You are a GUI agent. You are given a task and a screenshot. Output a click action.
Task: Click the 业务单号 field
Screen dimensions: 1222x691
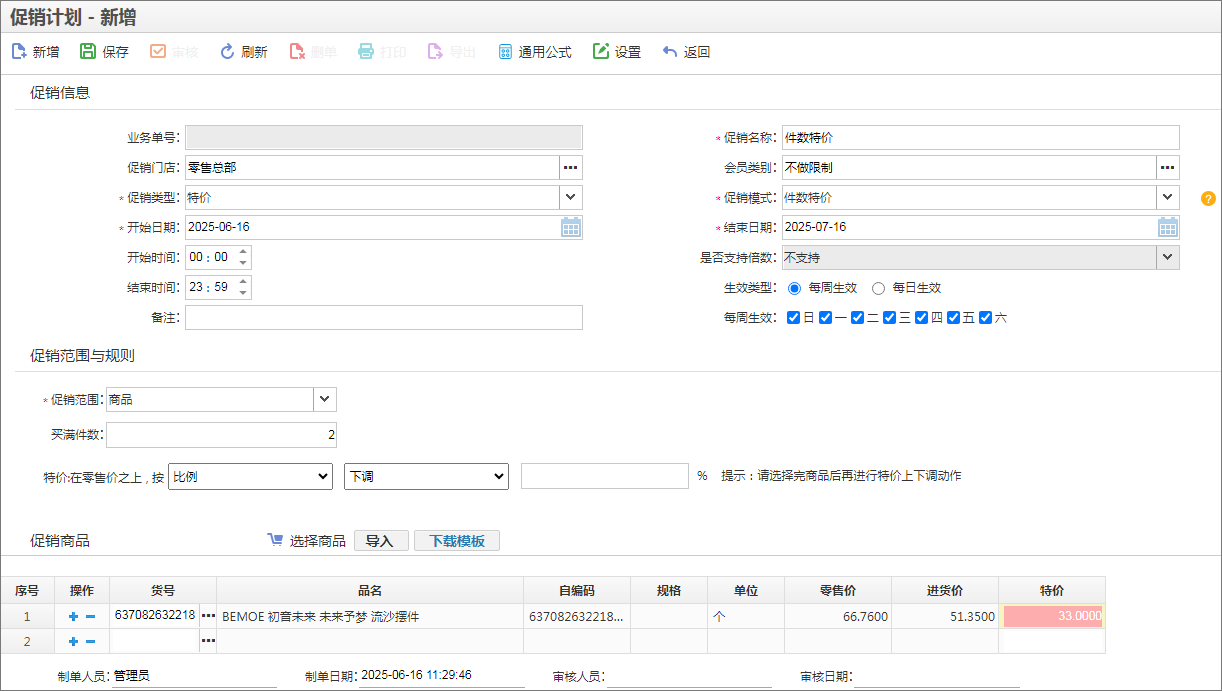384,137
